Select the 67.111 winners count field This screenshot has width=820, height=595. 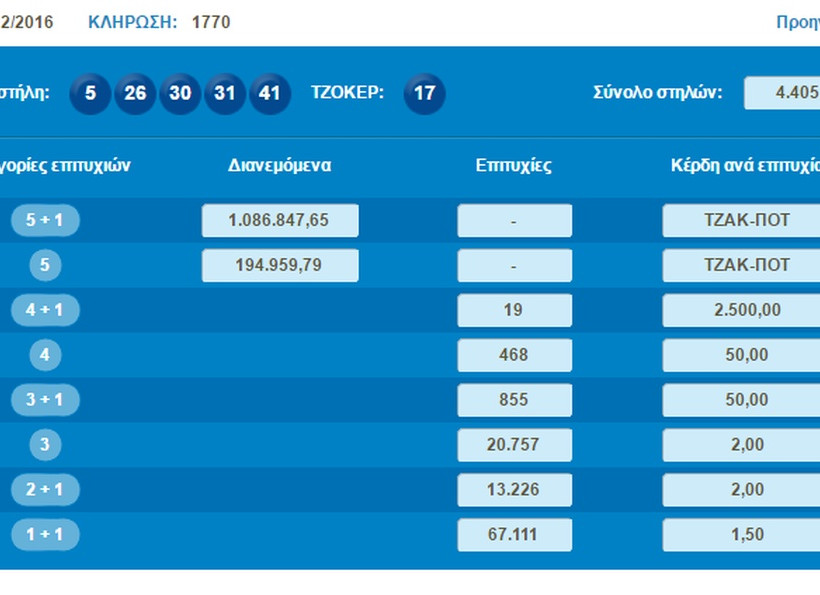(514, 535)
